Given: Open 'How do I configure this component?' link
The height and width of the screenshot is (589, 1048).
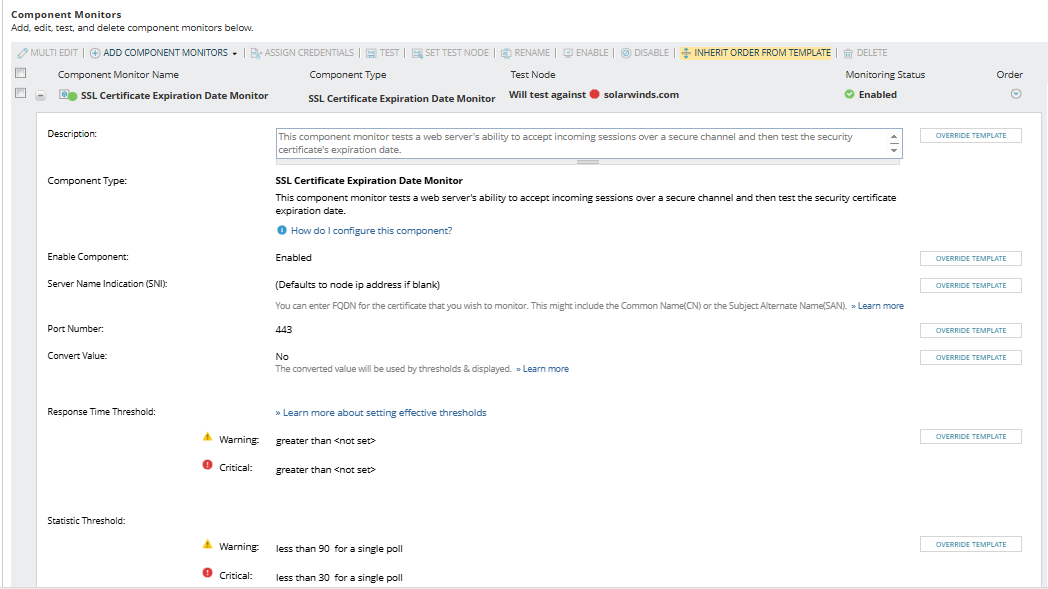Looking at the screenshot, I should click(x=371, y=231).
